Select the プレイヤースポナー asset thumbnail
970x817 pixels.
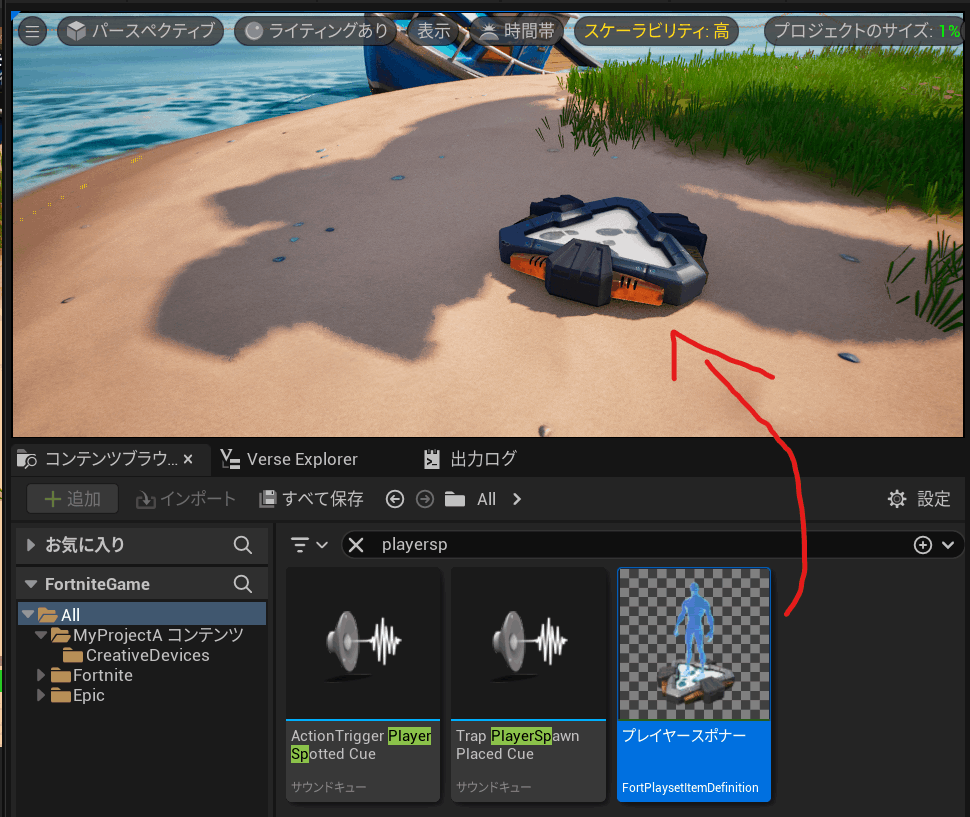694,644
